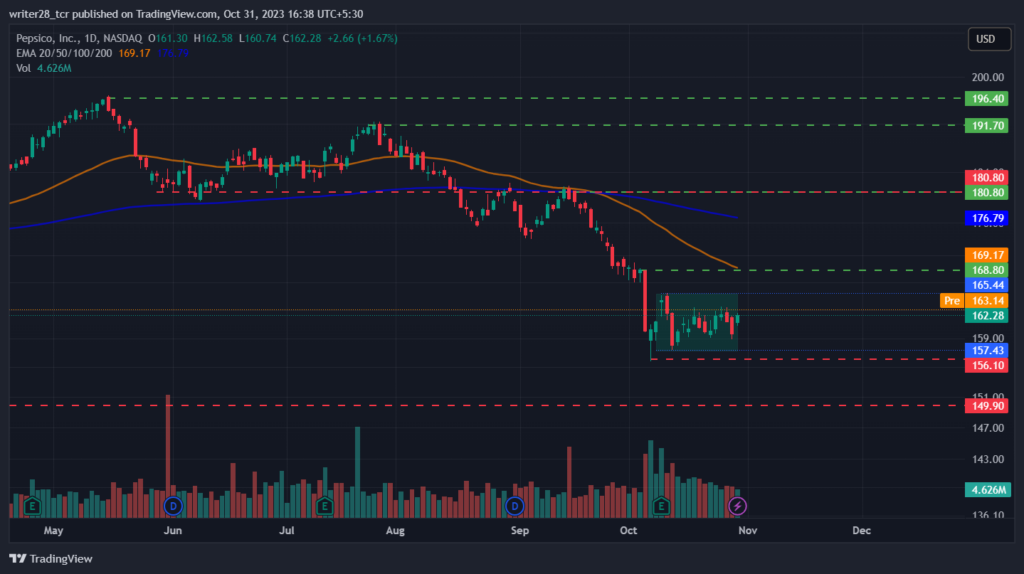This screenshot has width=1024, height=574.
Task: Click the Jul label on time axis
Action: coord(286,531)
